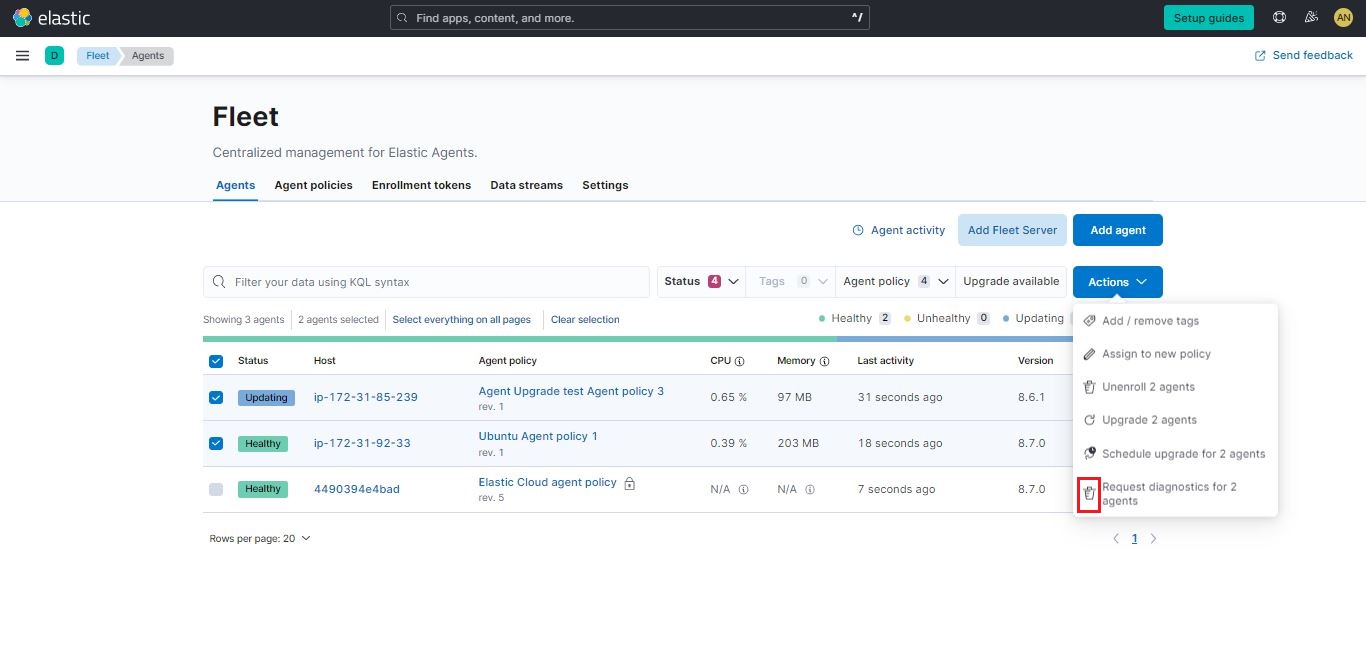Click the lock icon on Elastic Cloud agent policy
This screenshot has width=1366, height=655.
[x=630, y=481]
